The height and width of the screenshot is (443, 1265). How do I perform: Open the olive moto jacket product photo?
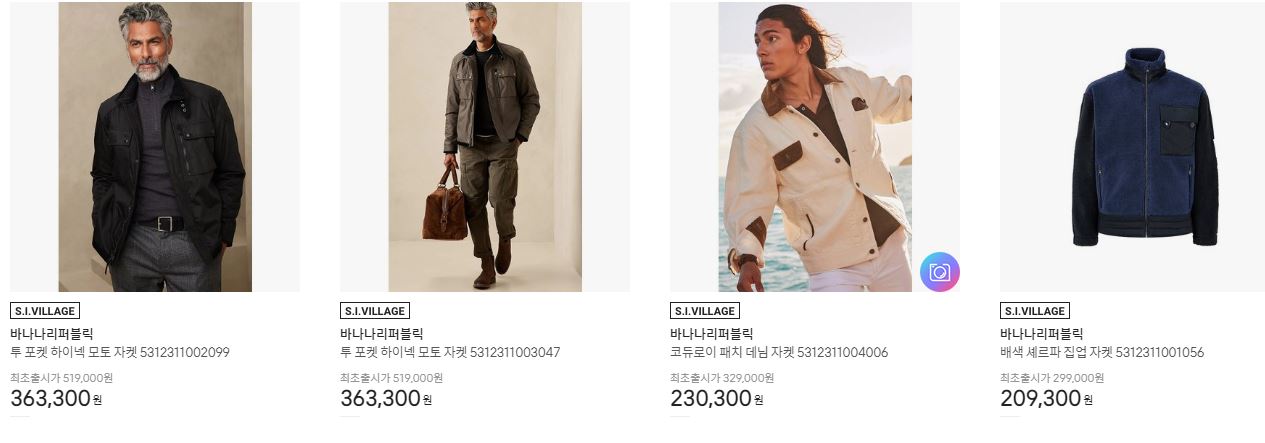[485, 147]
